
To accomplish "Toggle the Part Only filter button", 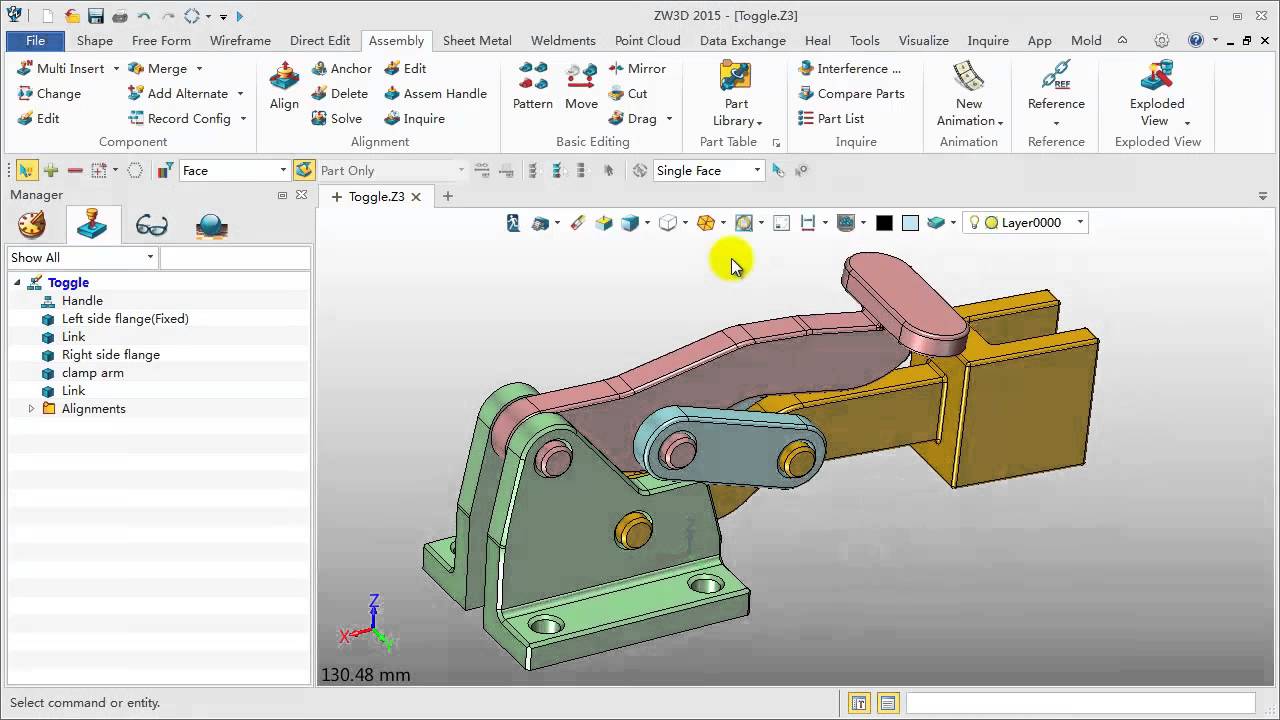I will coord(304,170).
